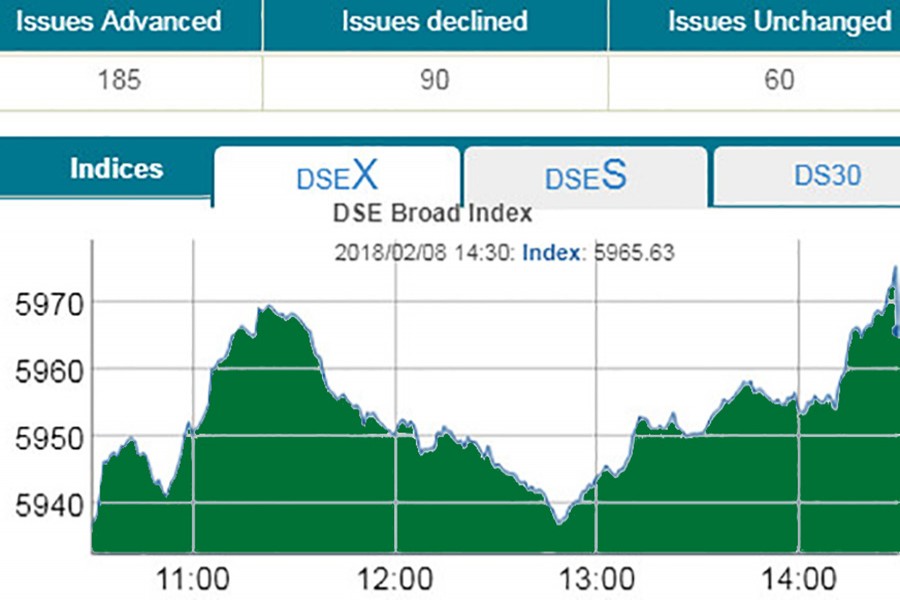The image size is (900, 600).
Task: Click the Issues declined column header
Action: point(434,21)
